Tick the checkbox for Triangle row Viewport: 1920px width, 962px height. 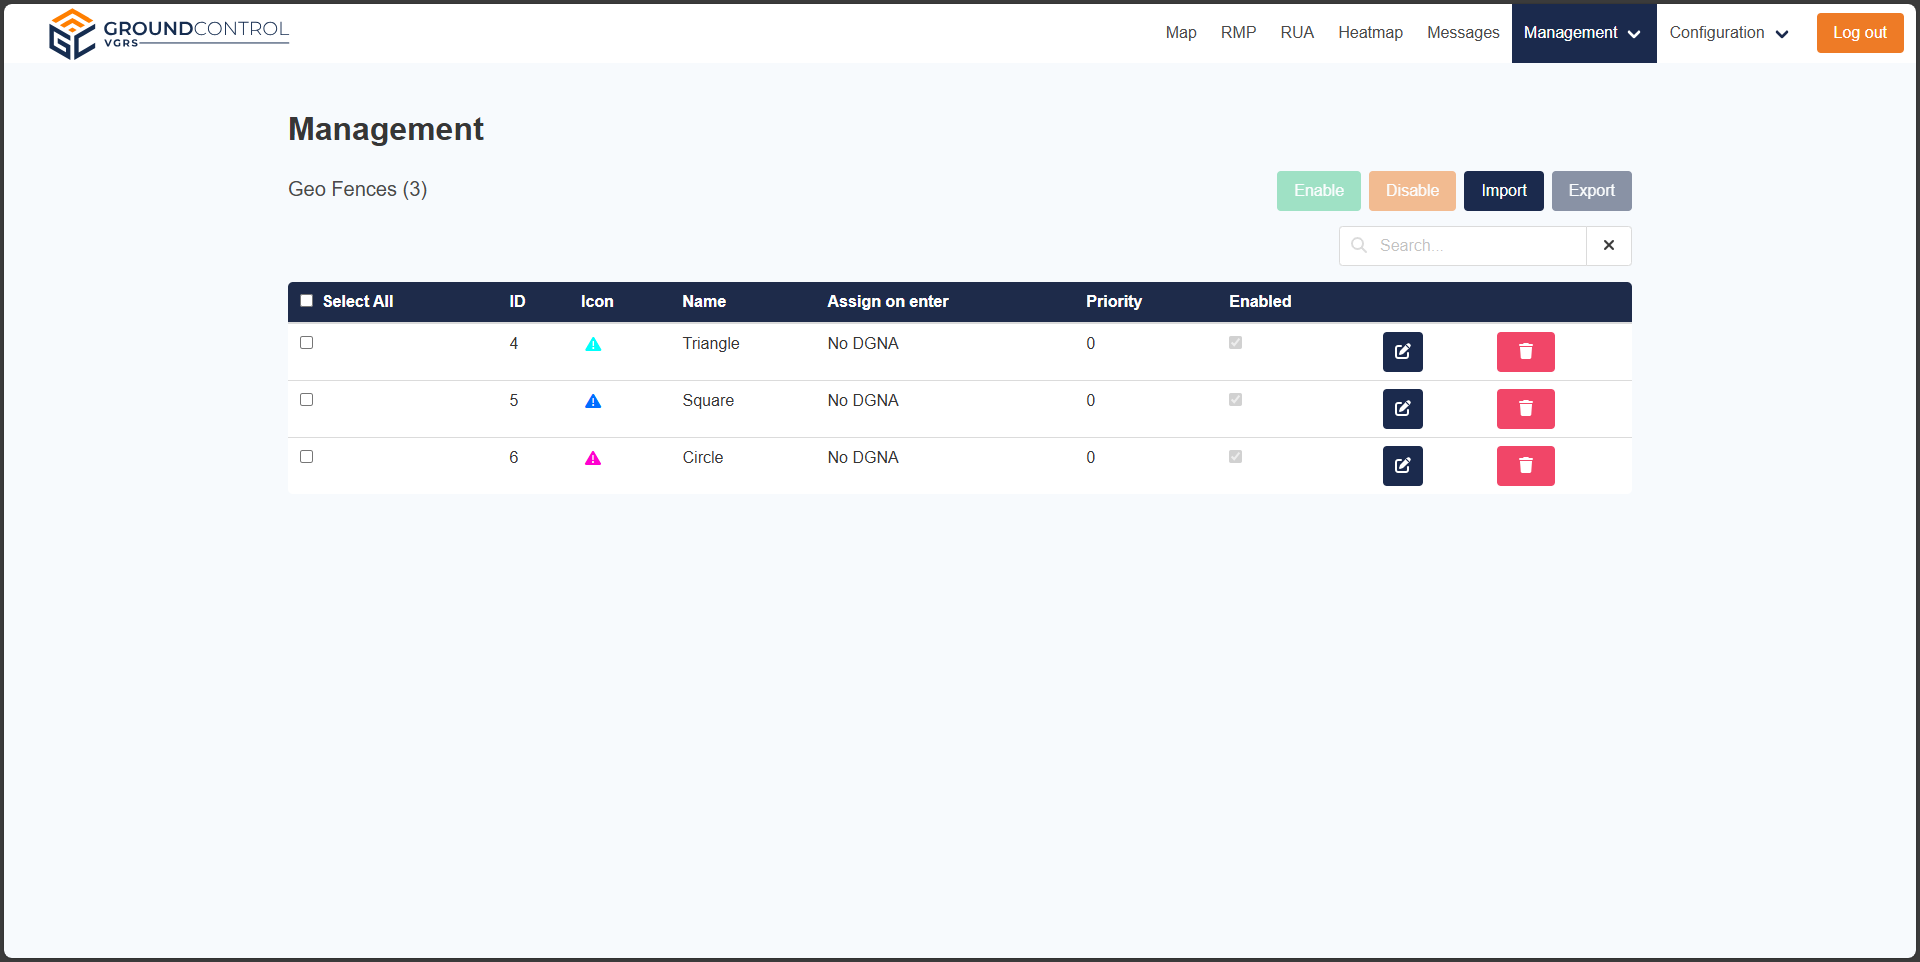coord(307,343)
